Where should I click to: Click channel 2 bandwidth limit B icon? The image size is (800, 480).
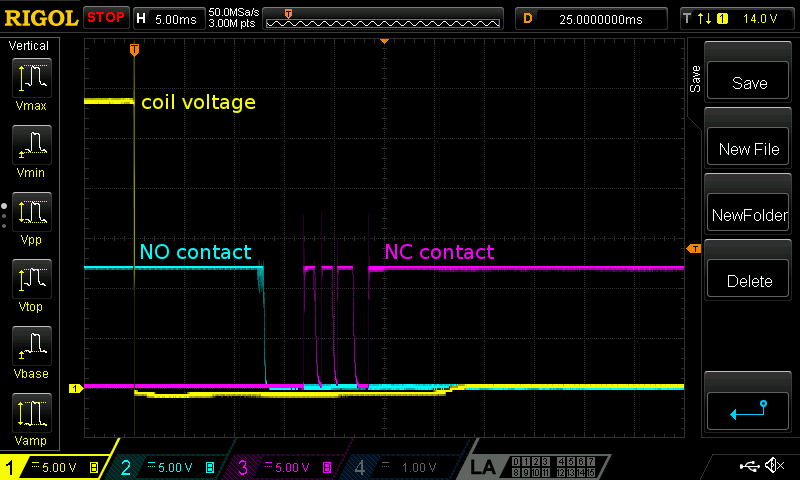210,467
